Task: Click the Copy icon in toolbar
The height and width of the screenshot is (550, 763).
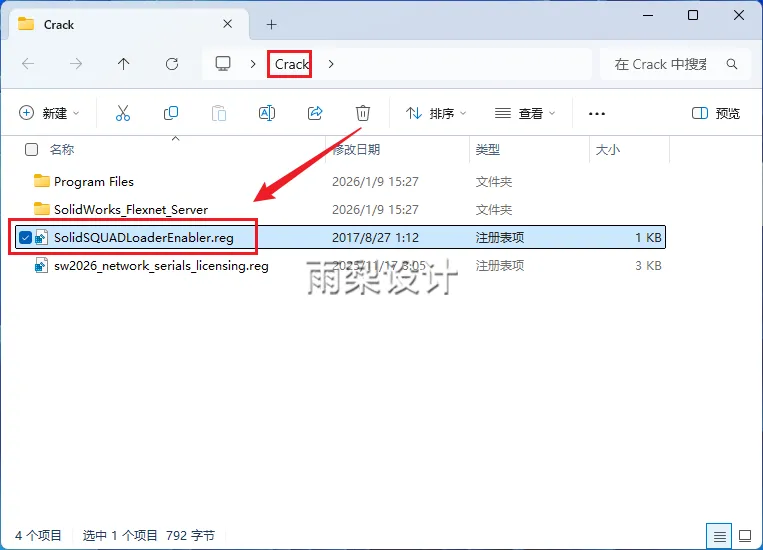Action: 171,113
